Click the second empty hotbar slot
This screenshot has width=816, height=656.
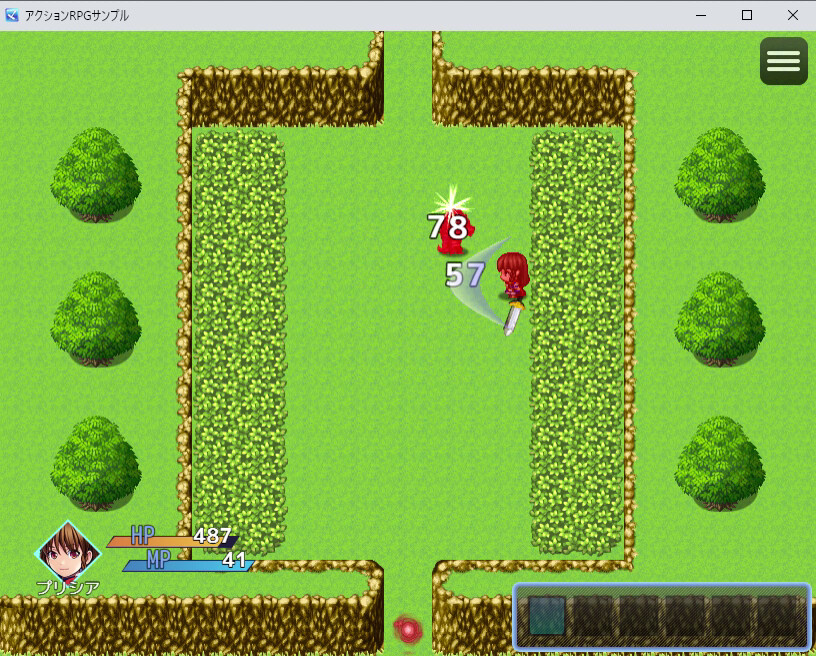591,616
